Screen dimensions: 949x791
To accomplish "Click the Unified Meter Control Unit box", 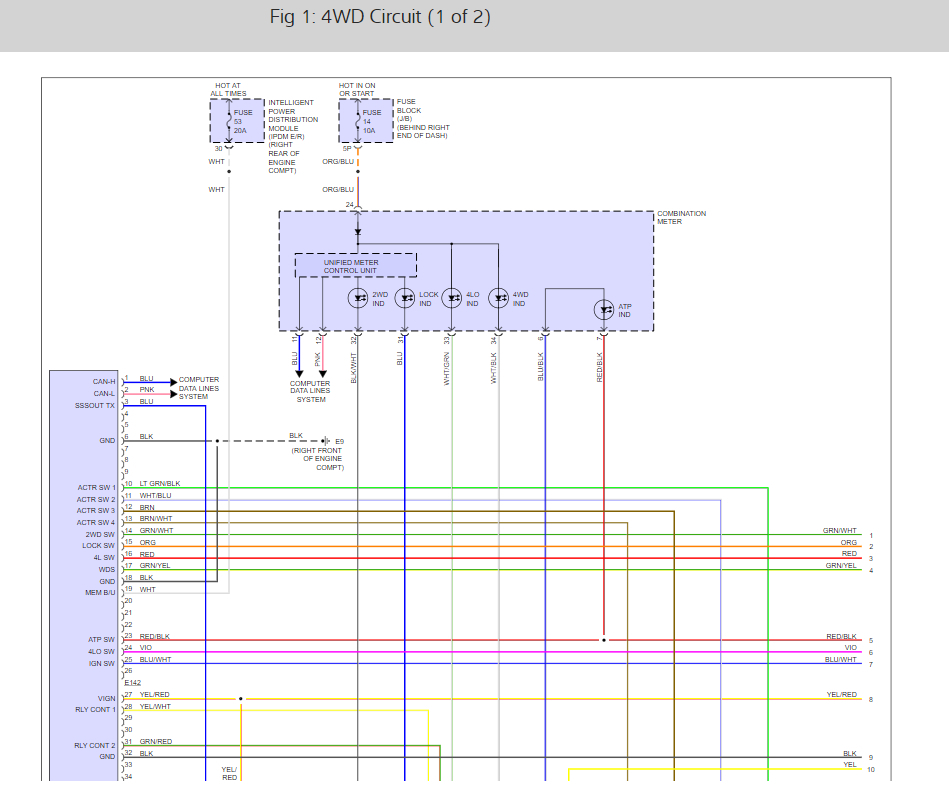I will (355, 265).
